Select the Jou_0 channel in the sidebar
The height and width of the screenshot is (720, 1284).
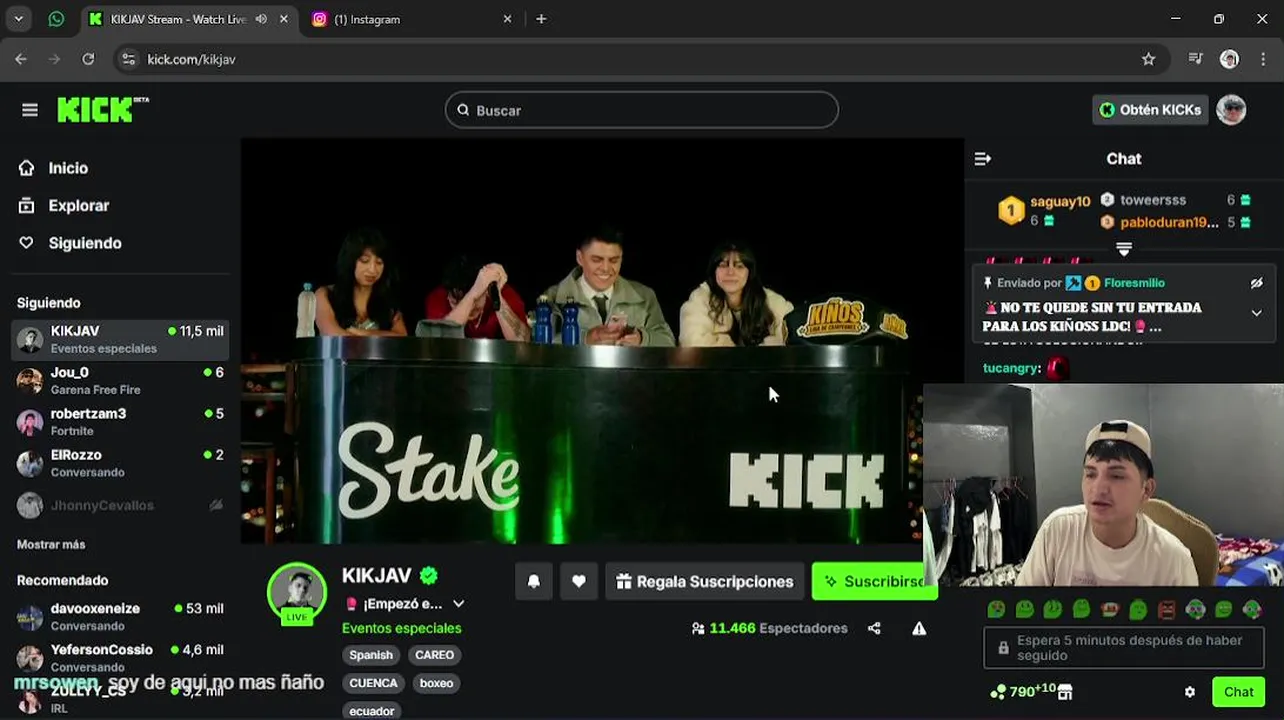[x=120, y=380]
